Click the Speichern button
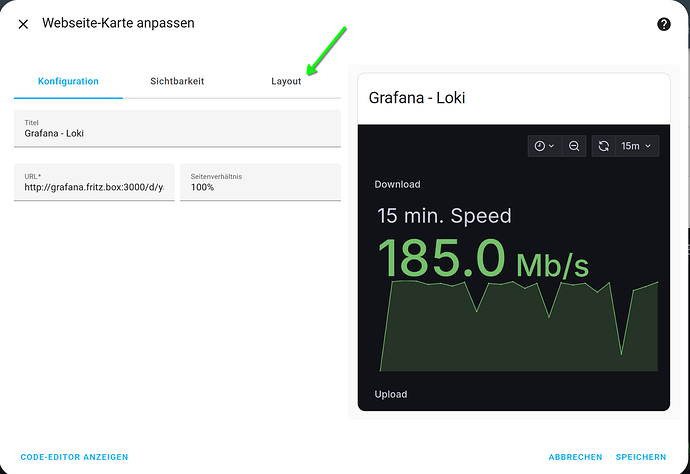The image size is (690, 474). [641, 457]
